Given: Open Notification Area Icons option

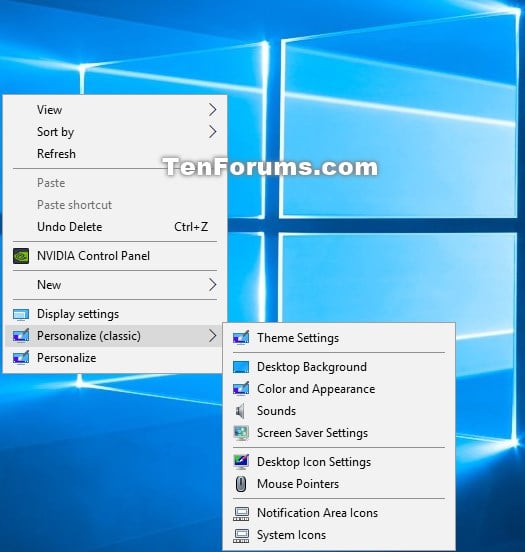Looking at the screenshot, I should point(339,513).
